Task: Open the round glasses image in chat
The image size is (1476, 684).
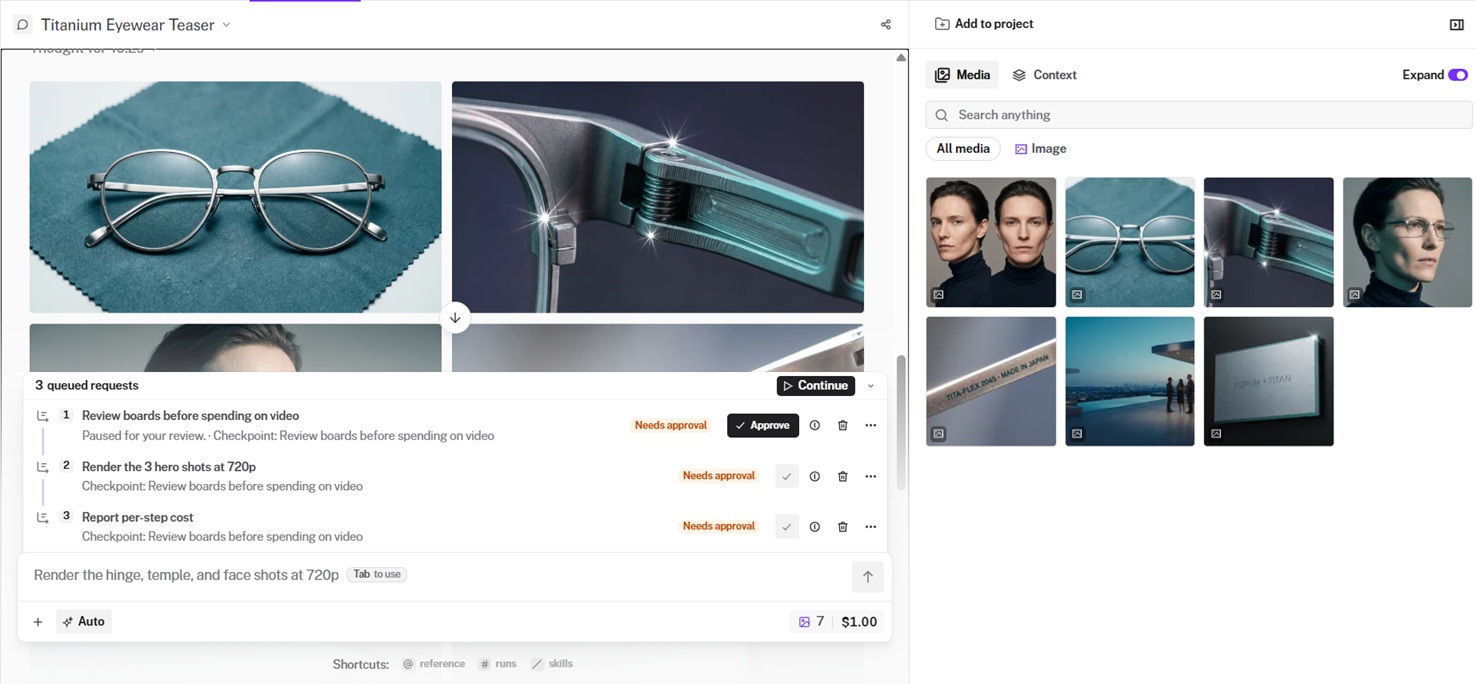Action: coord(235,197)
